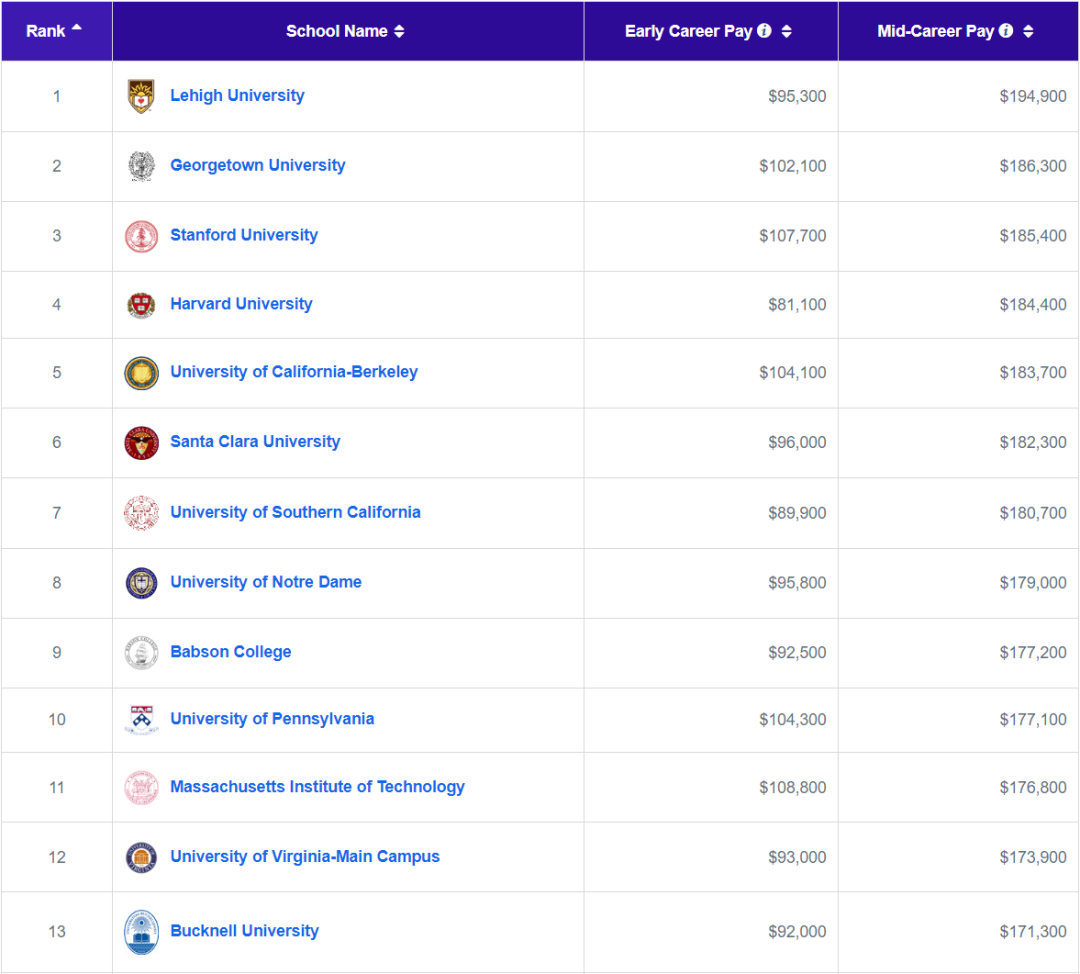1080x974 pixels.
Task: Click the UC Berkeley seal icon
Action: point(141,373)
